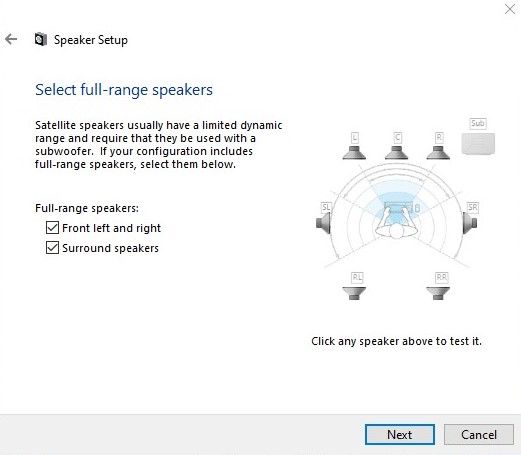Click the subwoofer icon in diagram
521x455 pixels.
coord(478,144)
